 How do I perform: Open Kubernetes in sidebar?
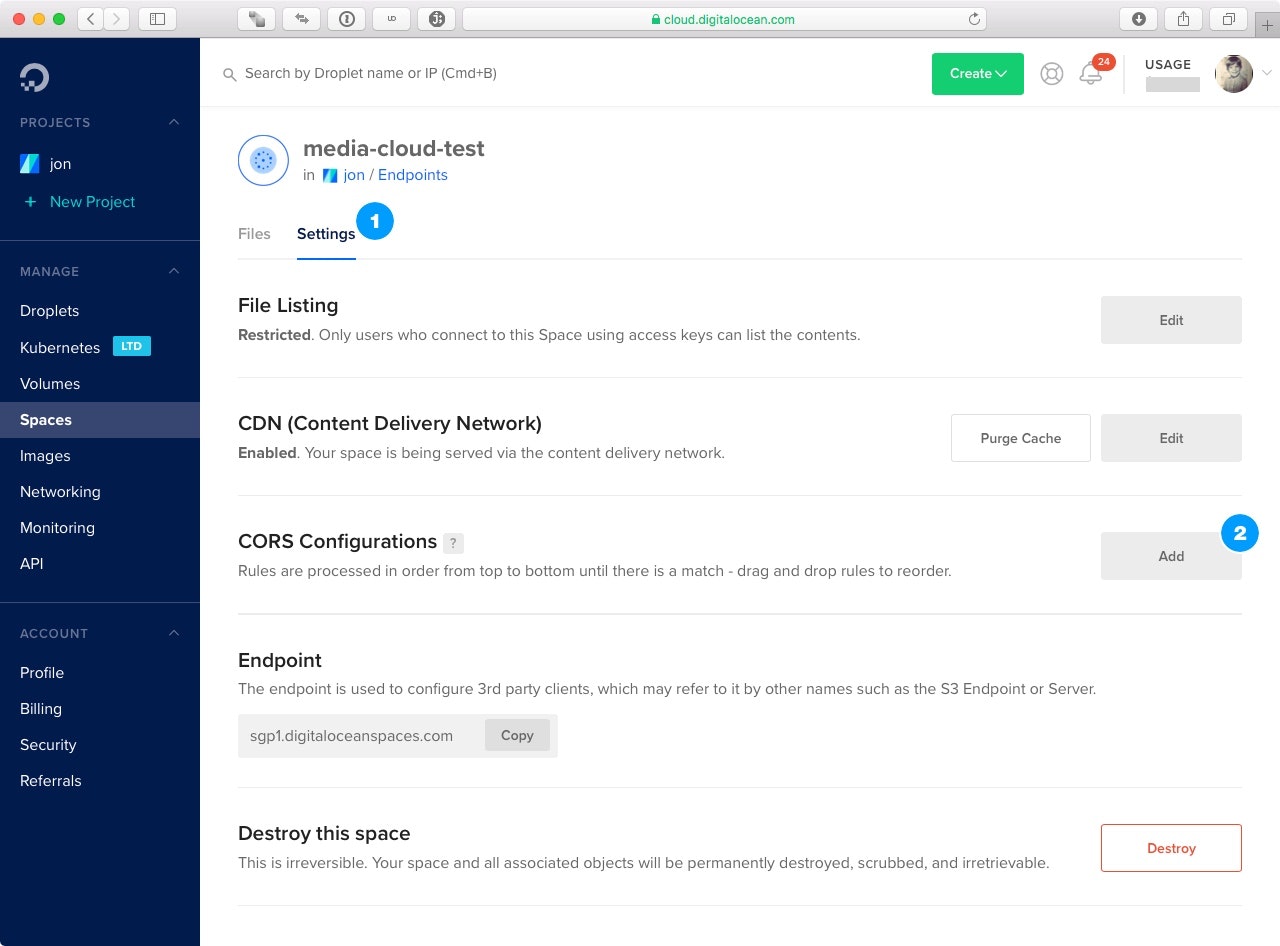point(60,348)
